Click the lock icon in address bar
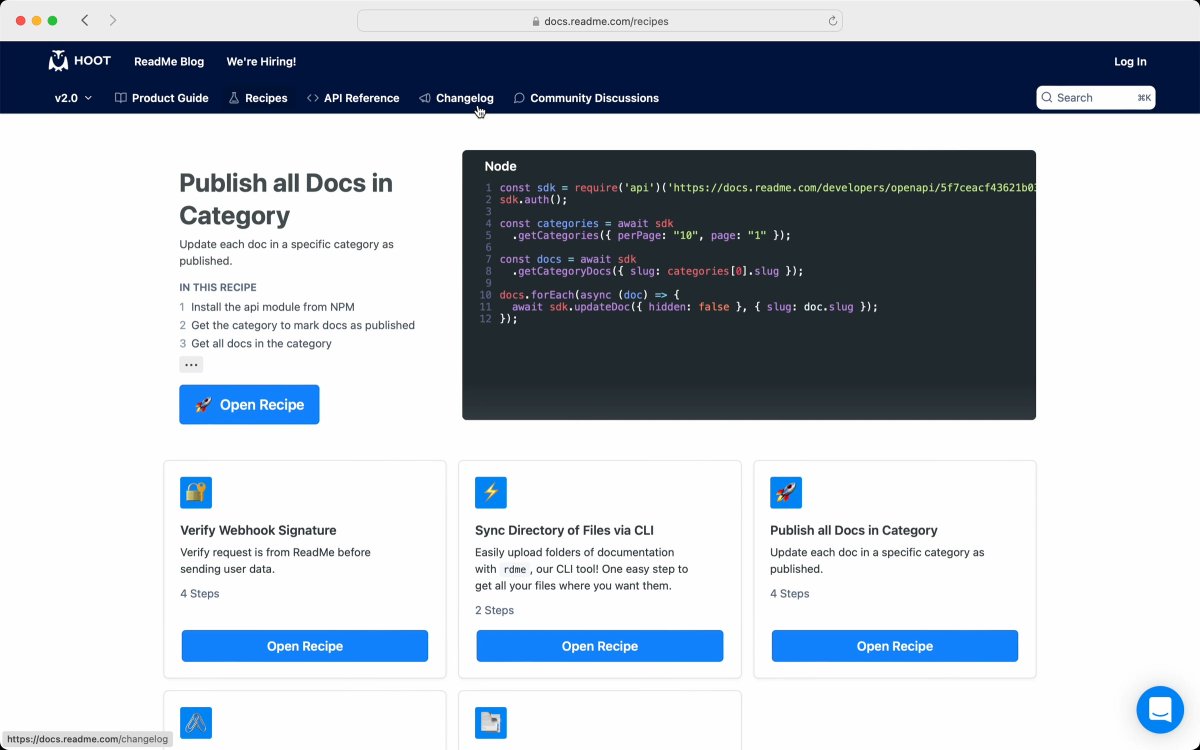1200x750 pixels. click(x=537, y=21)
